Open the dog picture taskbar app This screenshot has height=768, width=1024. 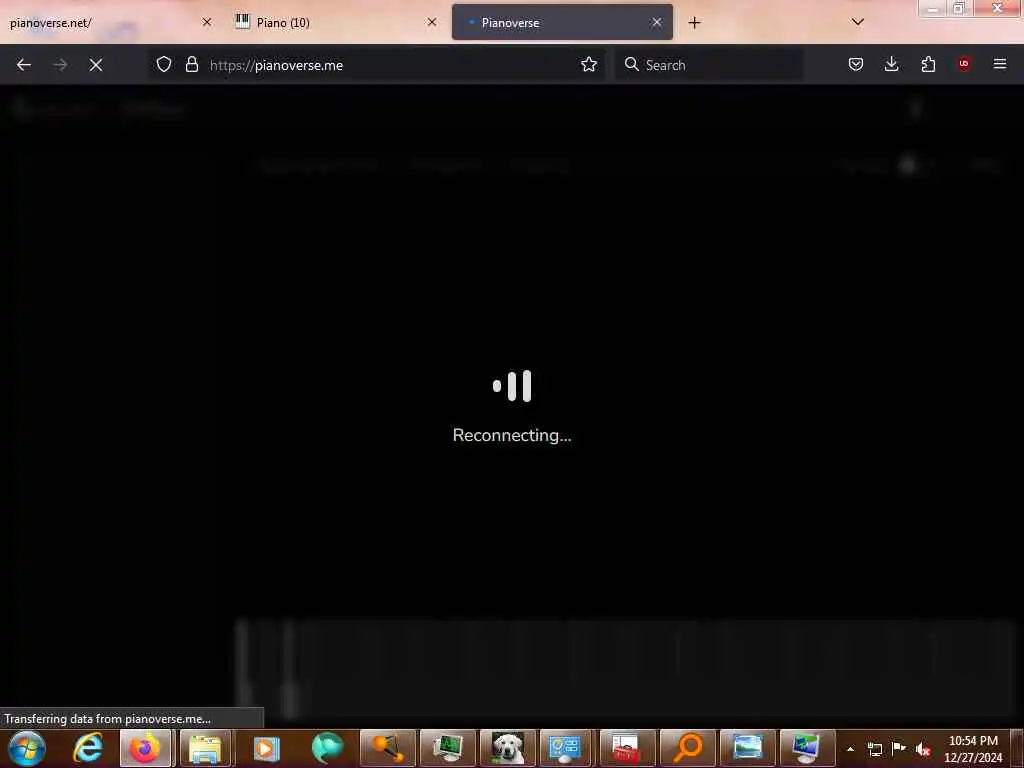coord(508,748)
